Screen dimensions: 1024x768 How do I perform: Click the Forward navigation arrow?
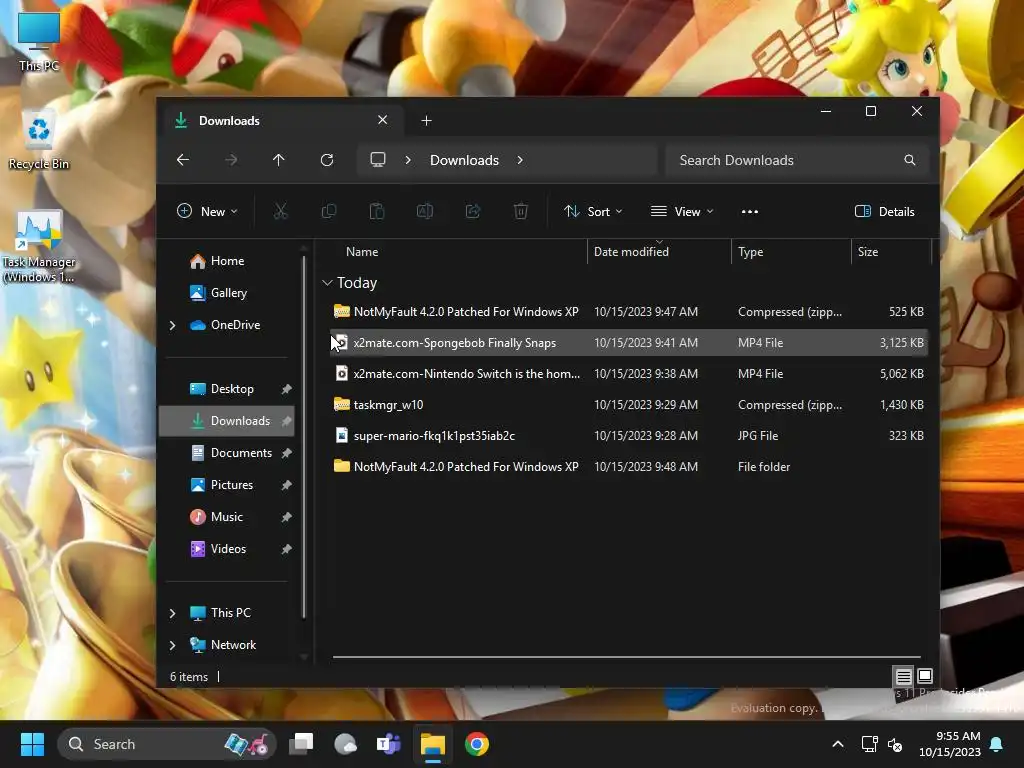(231, 160)
